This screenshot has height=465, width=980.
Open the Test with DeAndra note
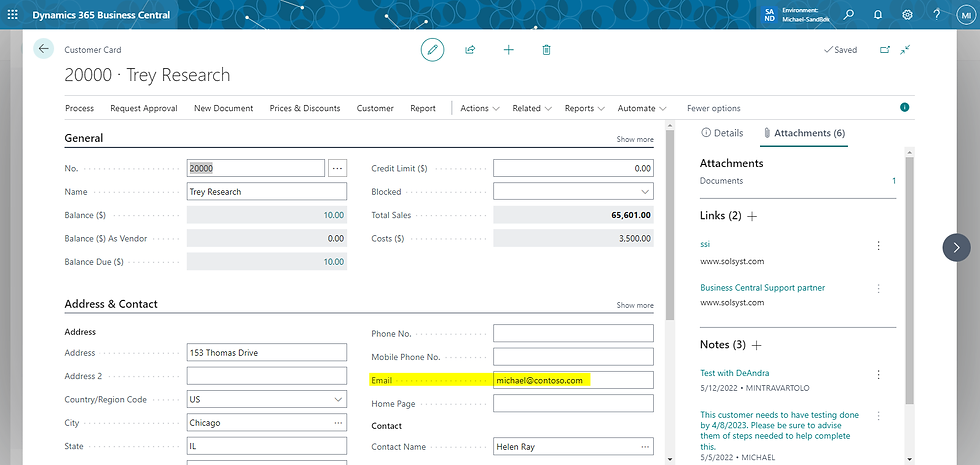(735, 373)
